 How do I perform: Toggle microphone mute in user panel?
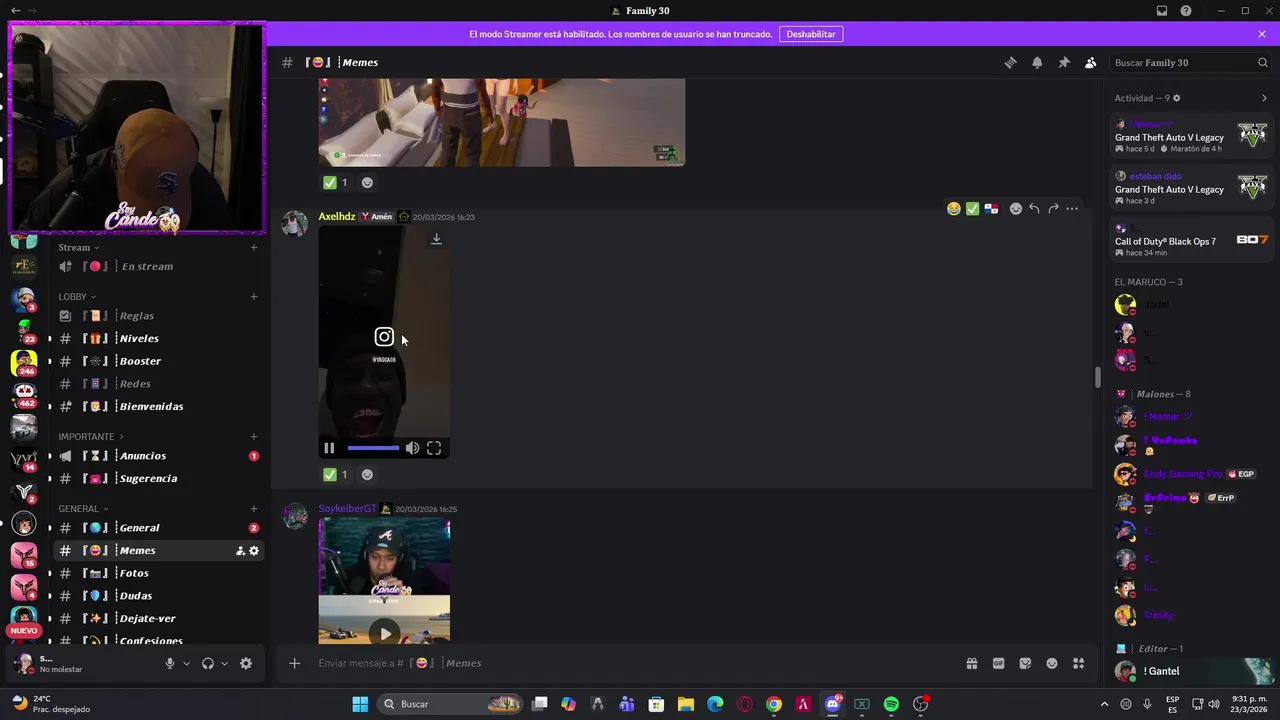click(x=170, y=663)
